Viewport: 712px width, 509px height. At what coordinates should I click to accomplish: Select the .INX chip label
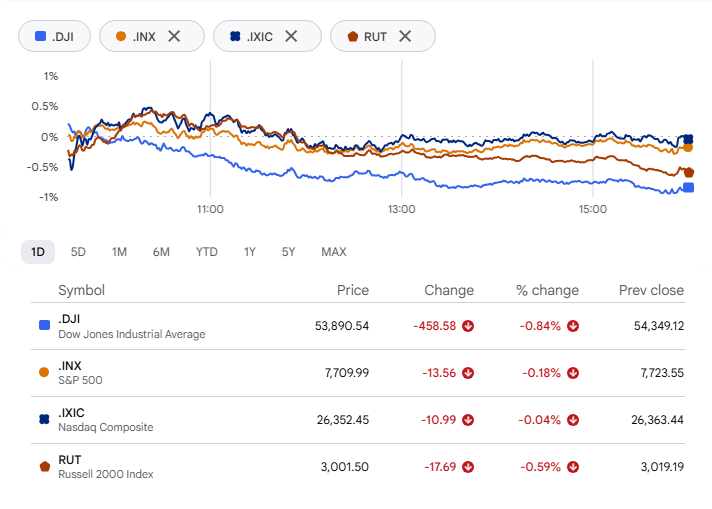click(144, 37)
